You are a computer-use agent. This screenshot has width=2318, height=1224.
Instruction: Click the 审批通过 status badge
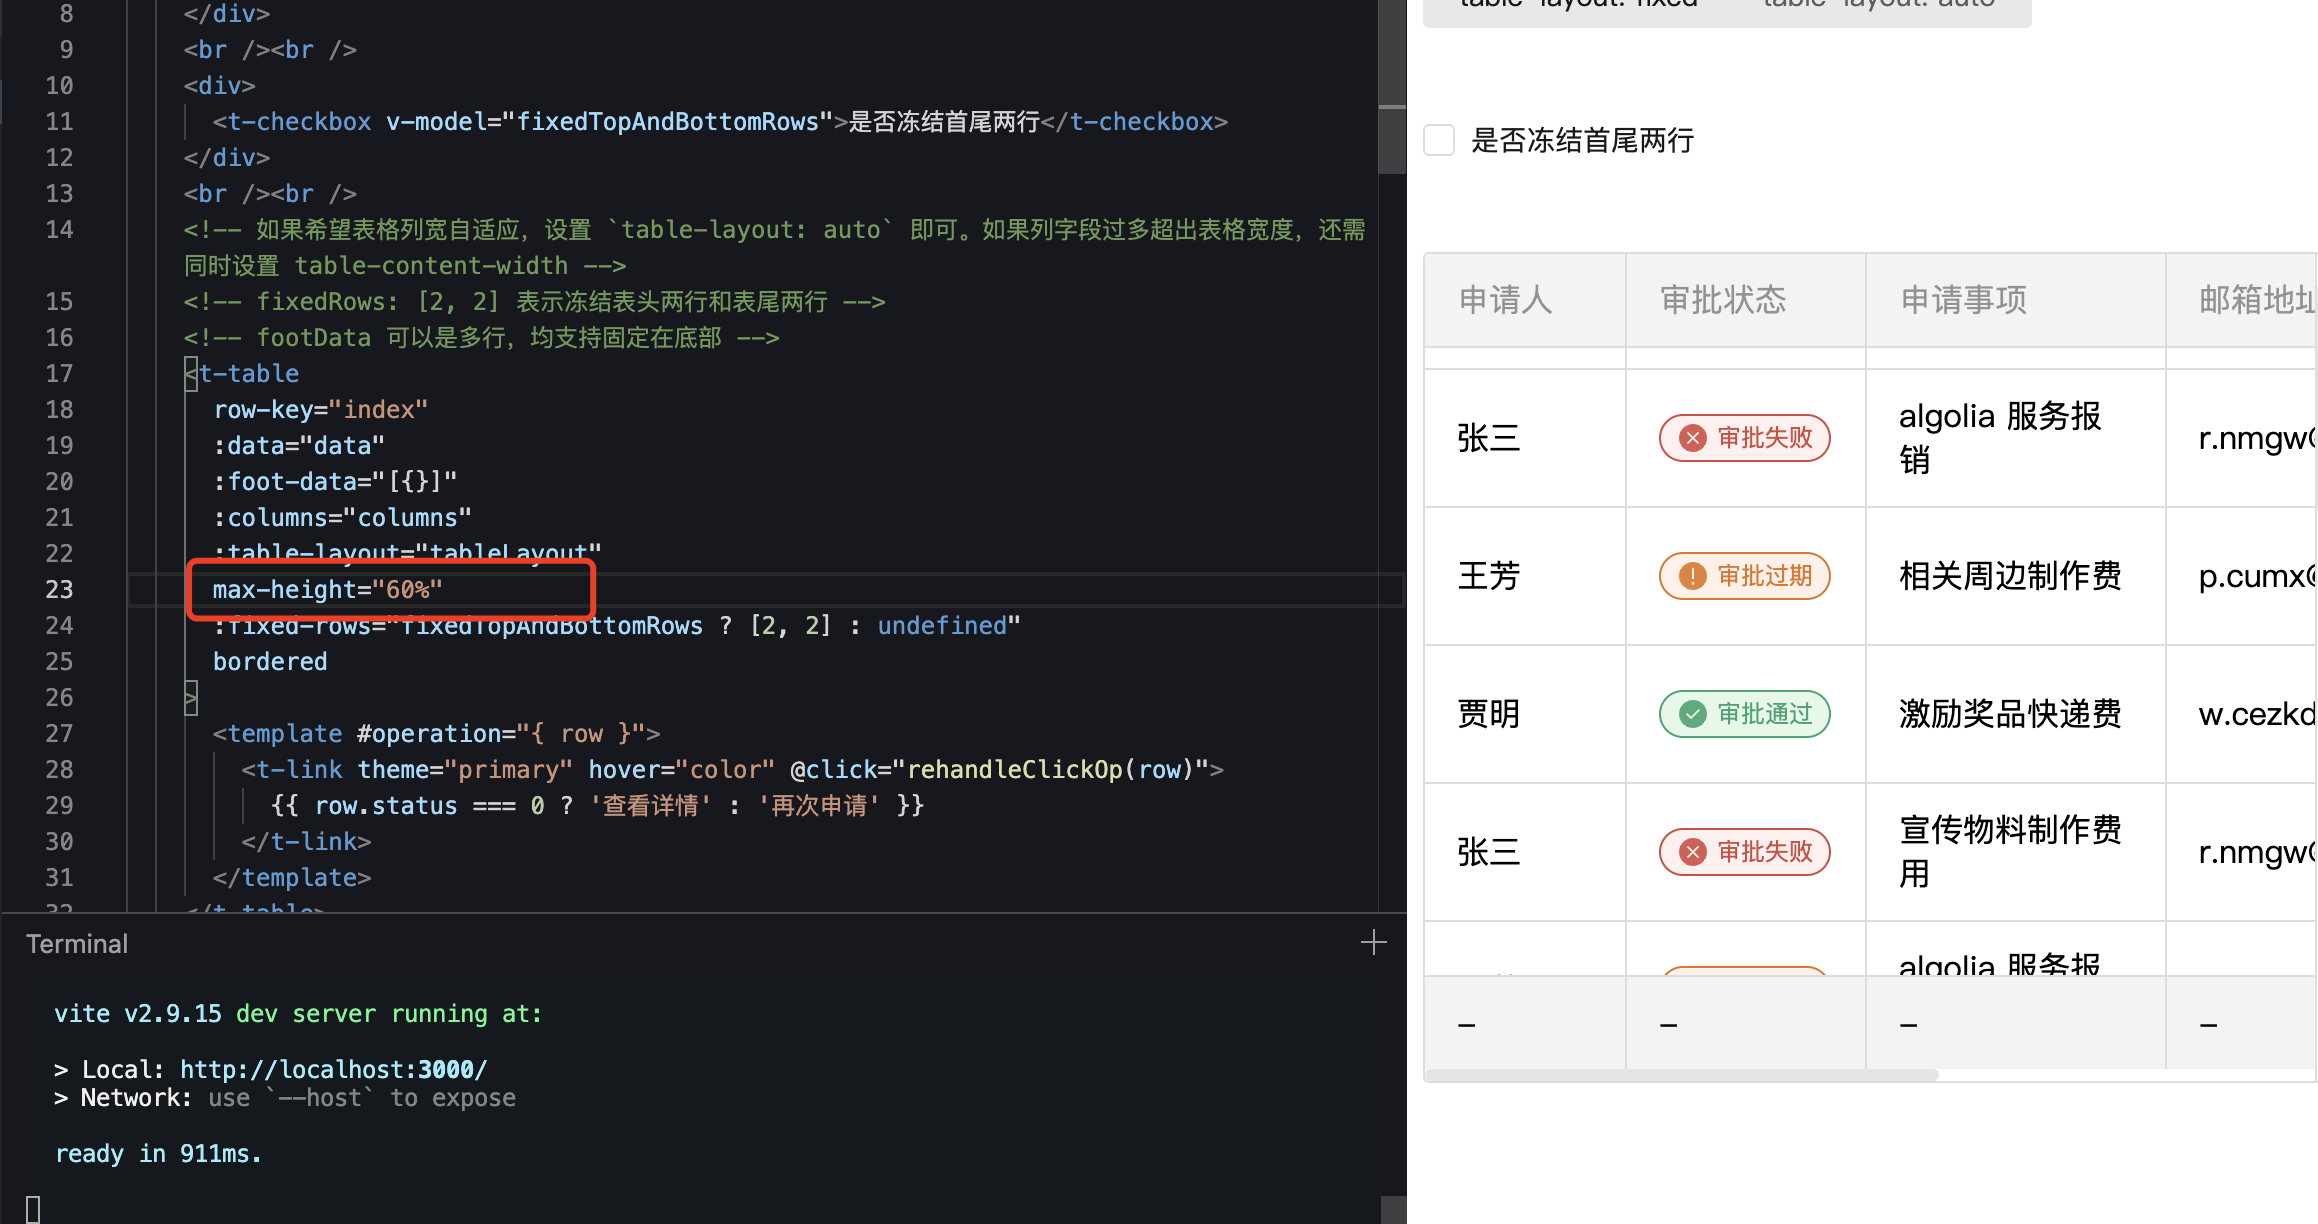[1744, 714]
